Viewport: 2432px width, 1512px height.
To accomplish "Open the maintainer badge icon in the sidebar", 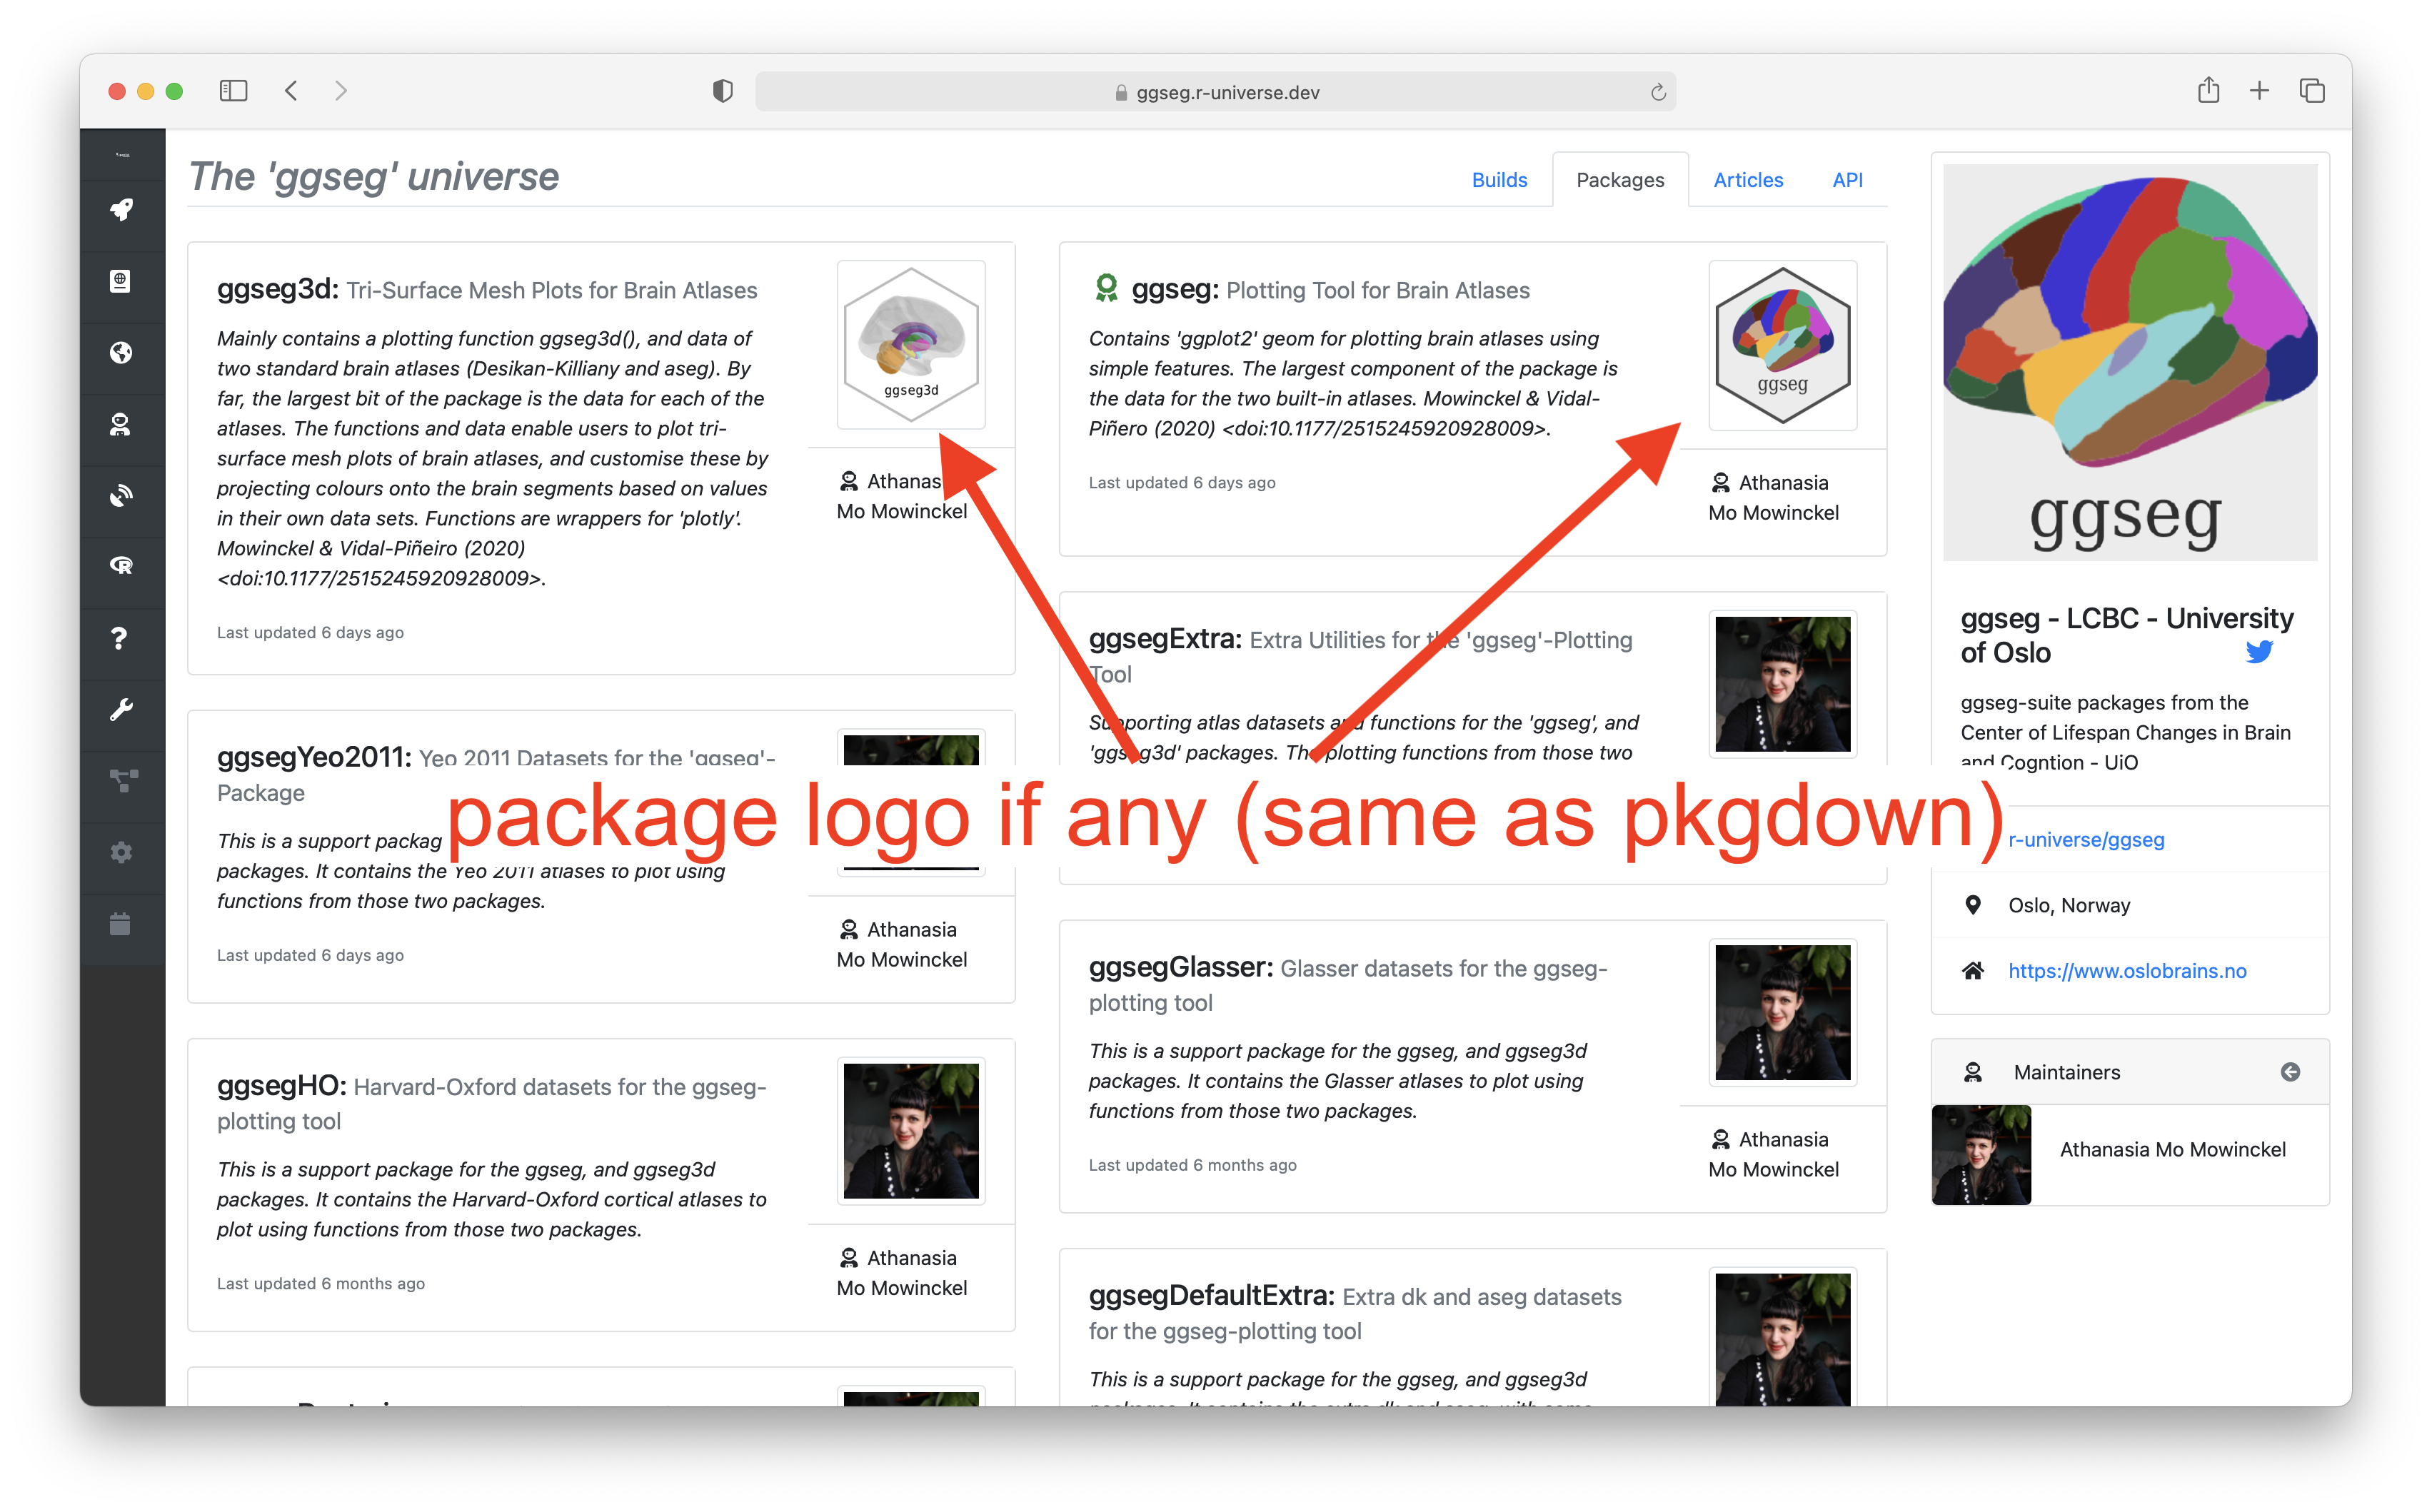I will [121, 424].
